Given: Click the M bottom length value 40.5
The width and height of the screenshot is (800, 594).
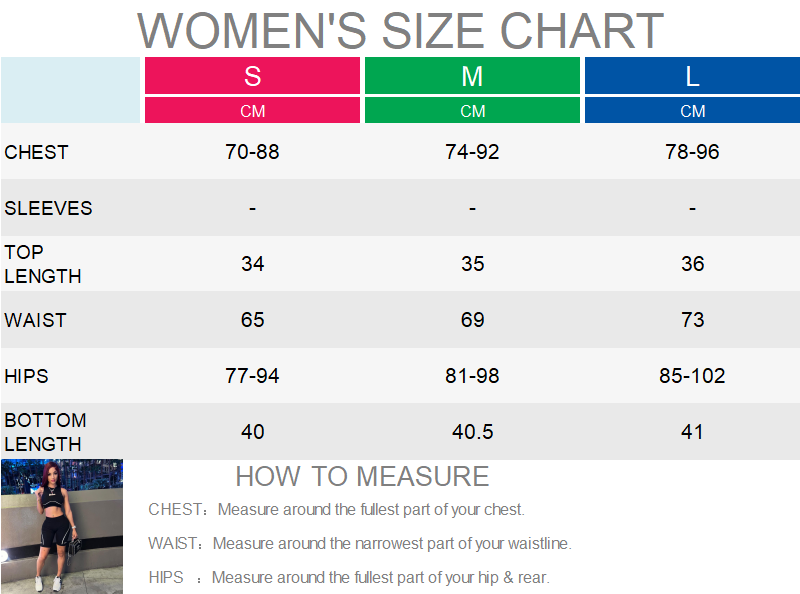Looking at the screenshot, I should click(472, 432).
